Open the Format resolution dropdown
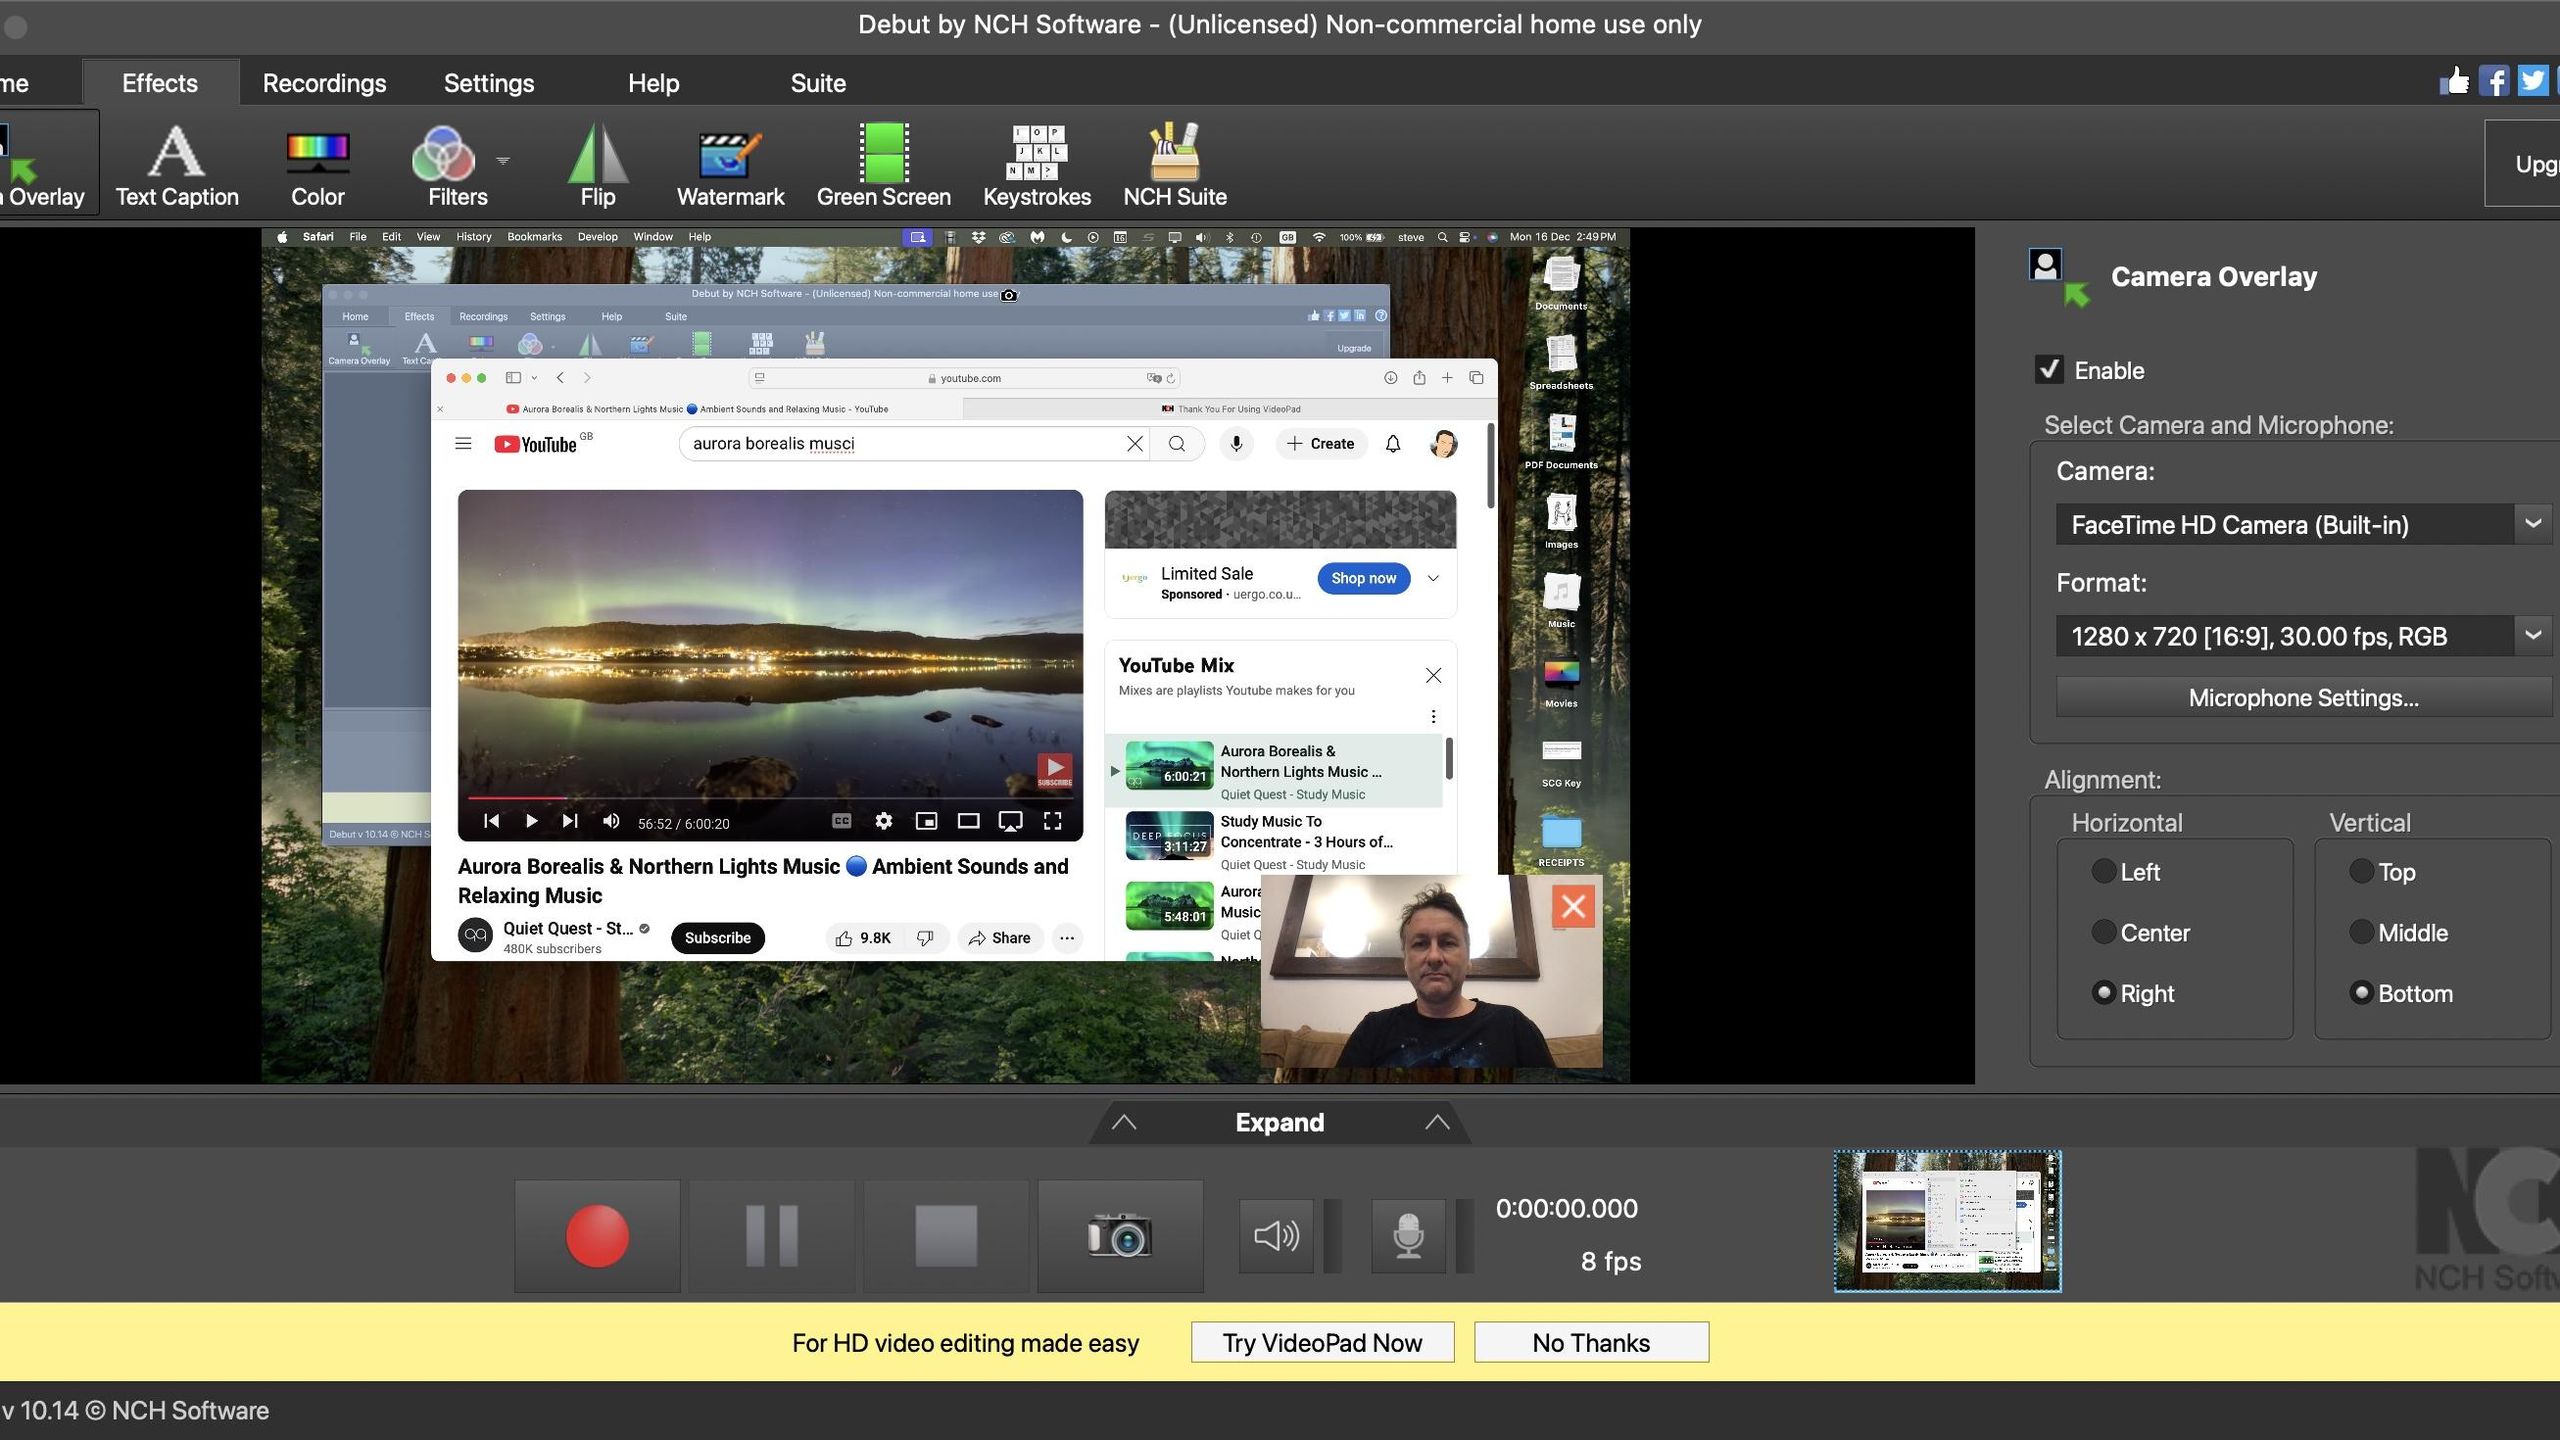This screenshot has height=1440, width=2560. tap(2532, 636)
